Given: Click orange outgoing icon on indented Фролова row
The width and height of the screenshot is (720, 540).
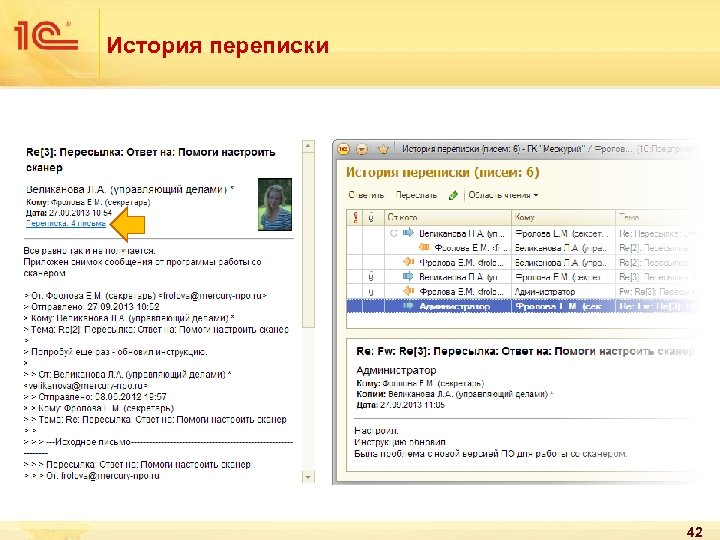Looking at the screenshot, I should point(424,248).
